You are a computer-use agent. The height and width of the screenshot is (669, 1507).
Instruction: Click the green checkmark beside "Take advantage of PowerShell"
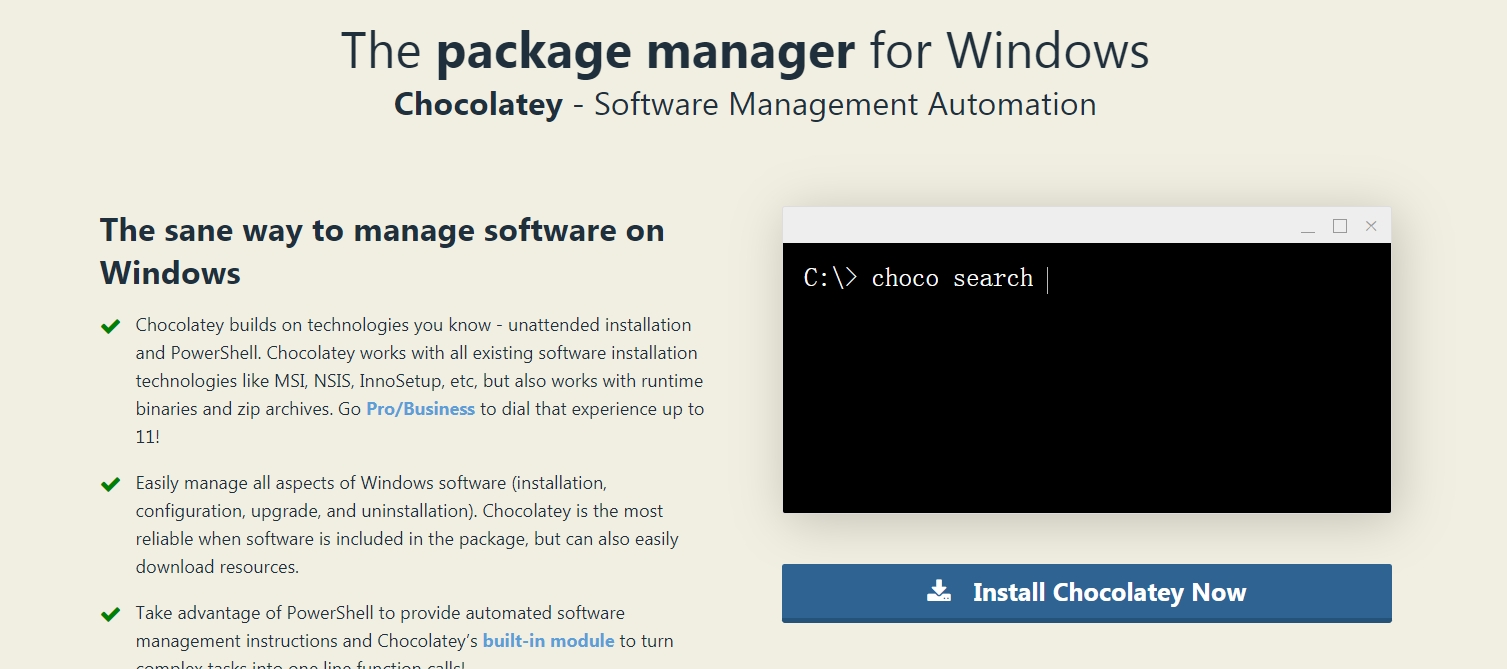[x=110, y=614]
